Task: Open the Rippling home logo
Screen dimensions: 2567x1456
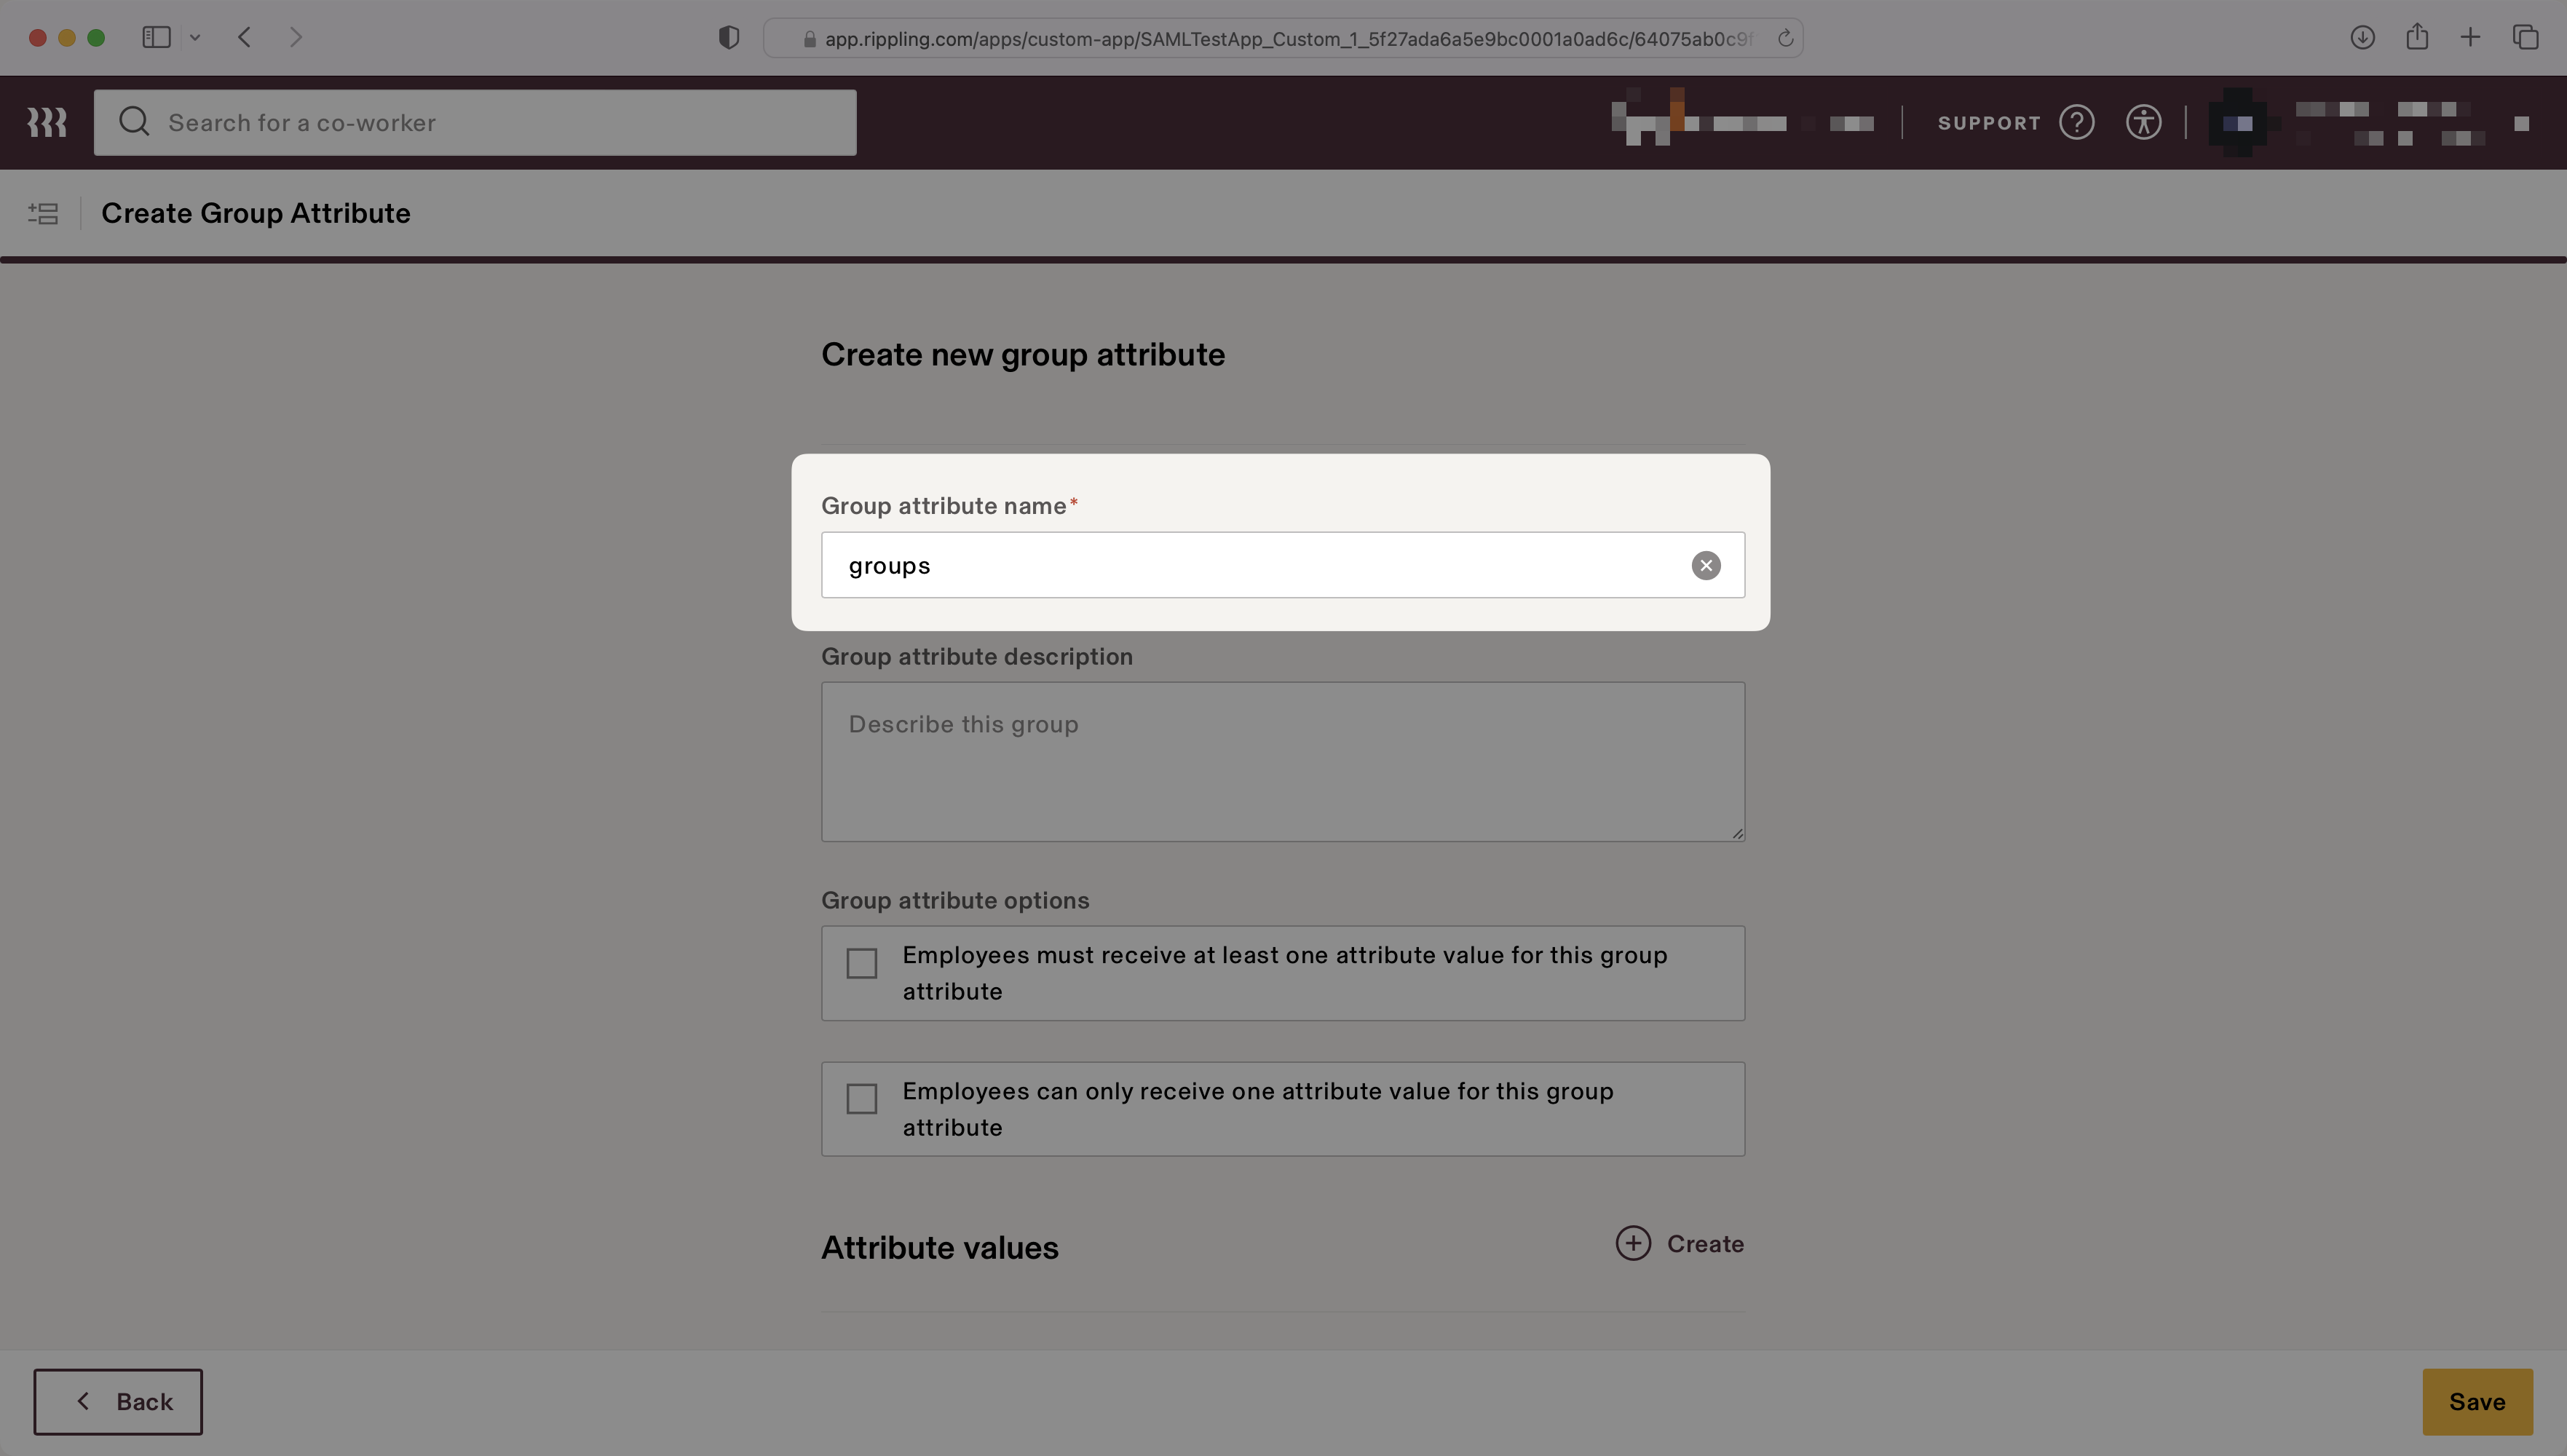Action: 47,122
